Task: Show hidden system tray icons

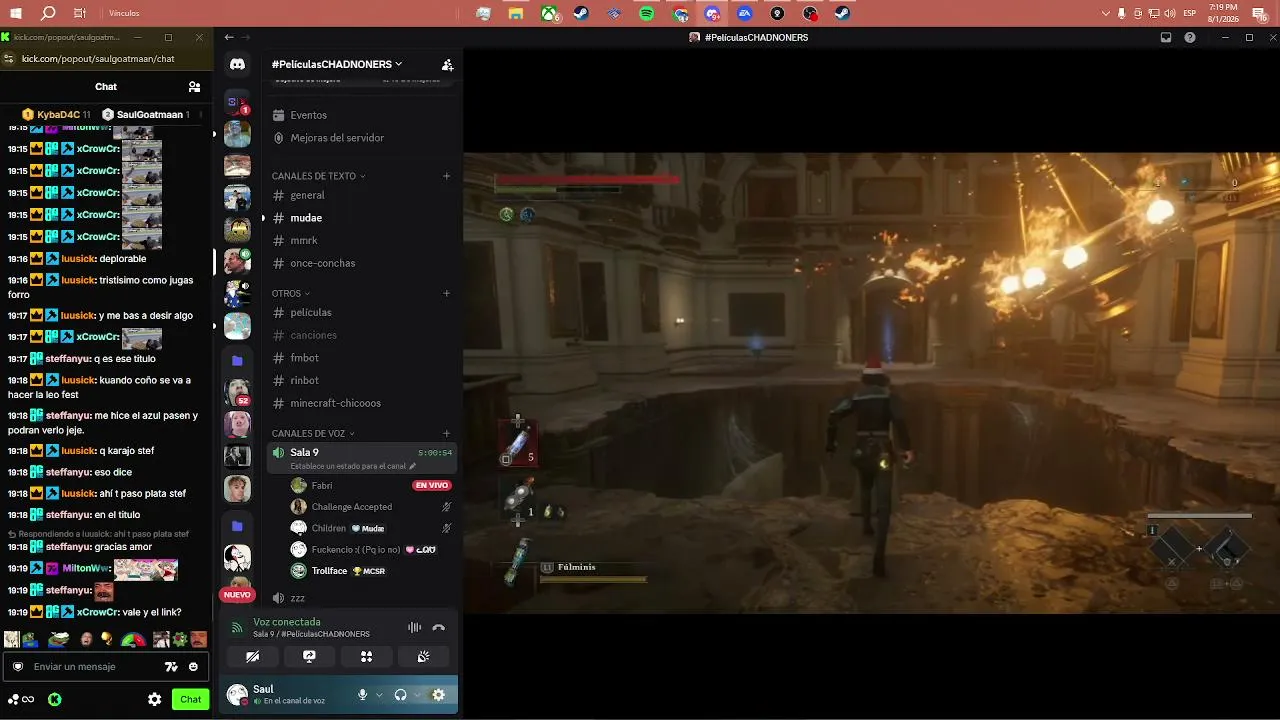Action: pyautogui.click(x=1105, y=14)
